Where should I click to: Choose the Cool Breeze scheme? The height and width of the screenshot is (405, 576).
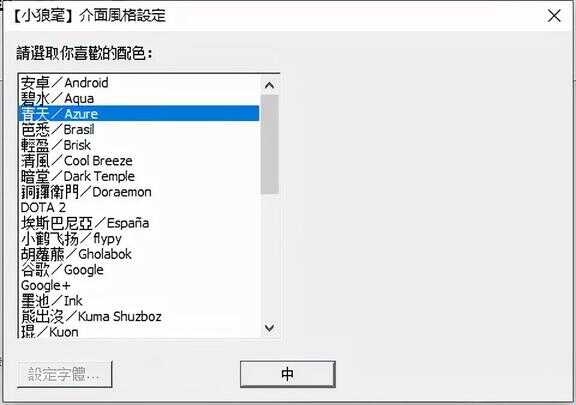pyautogui.click(x=139, y=161)
